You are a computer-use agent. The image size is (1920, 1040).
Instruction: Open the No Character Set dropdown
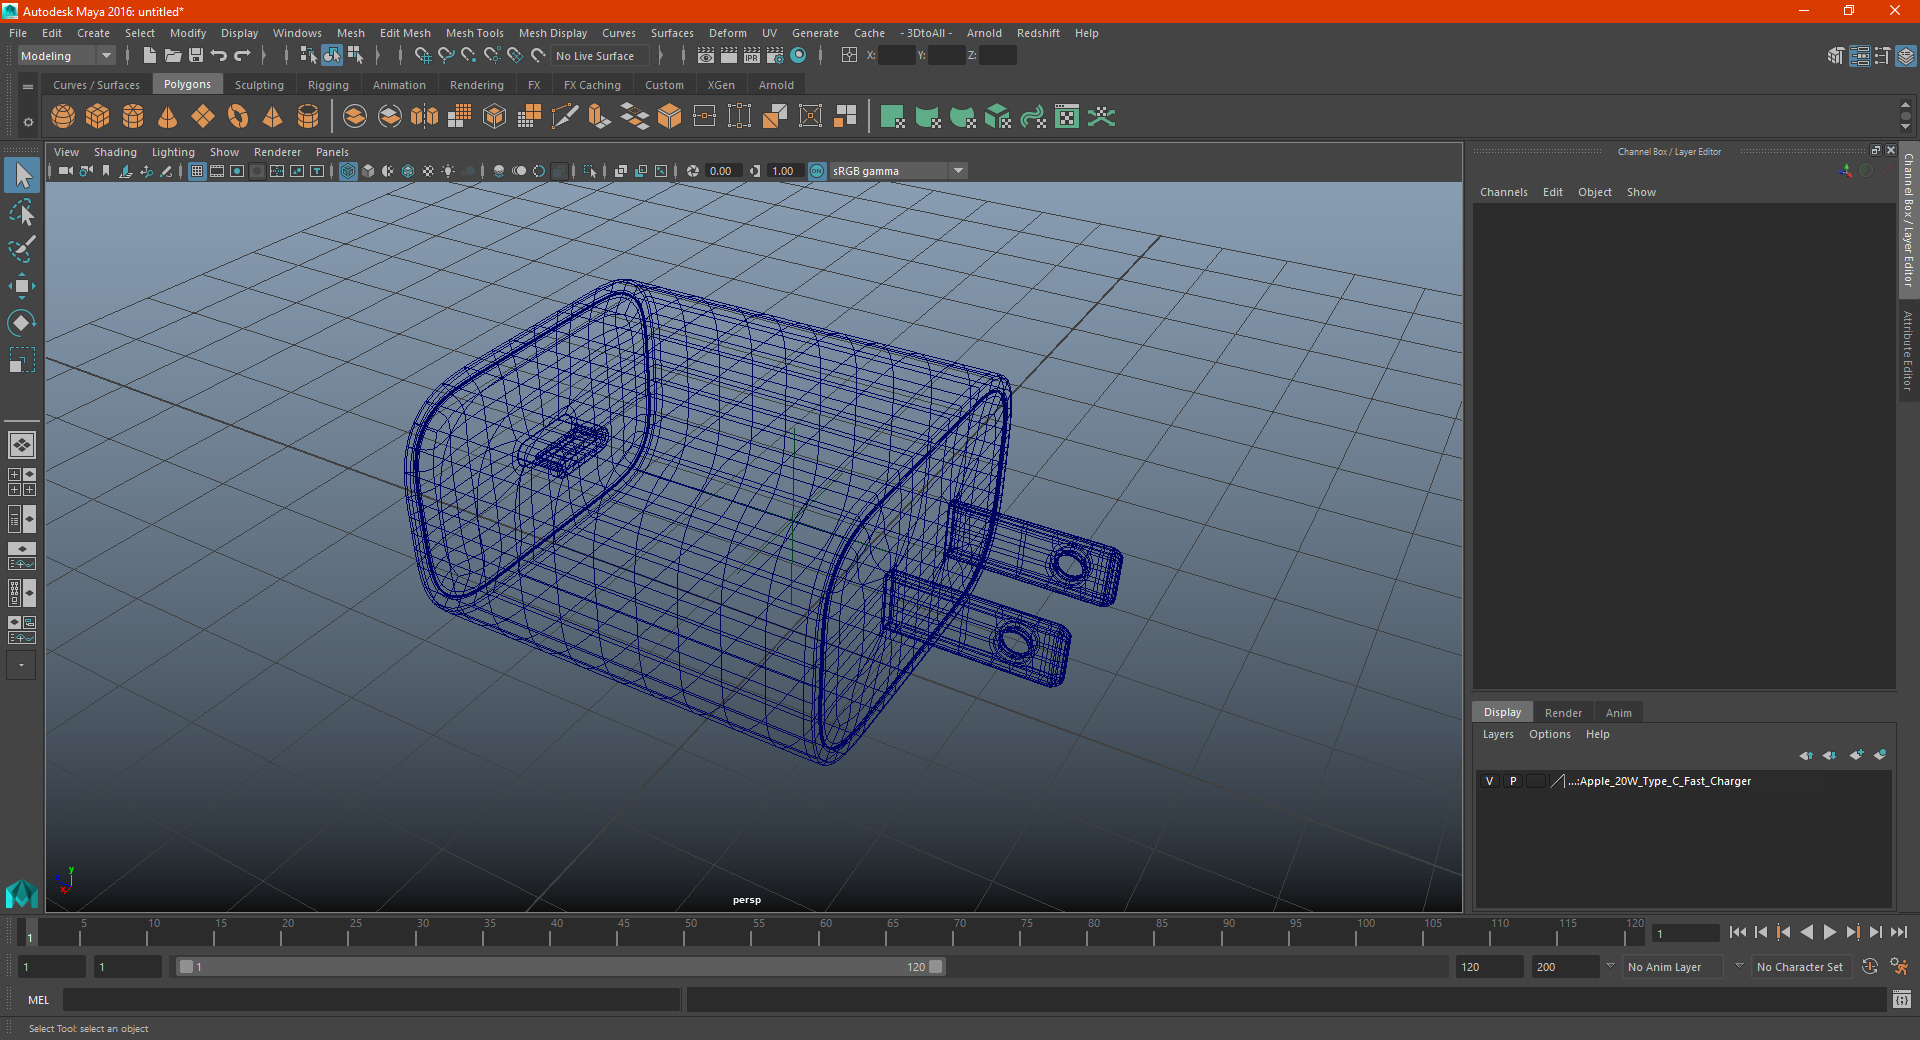click(x=1800, y=967)
